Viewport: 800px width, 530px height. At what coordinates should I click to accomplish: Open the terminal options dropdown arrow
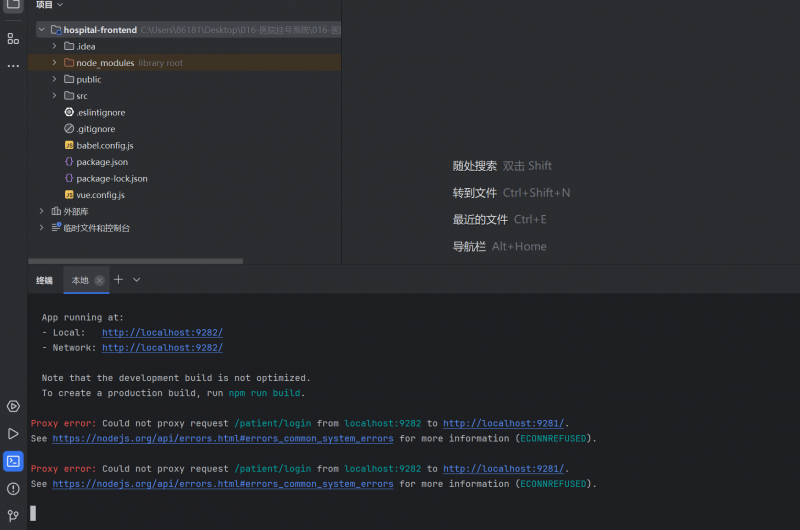[136, 280]
